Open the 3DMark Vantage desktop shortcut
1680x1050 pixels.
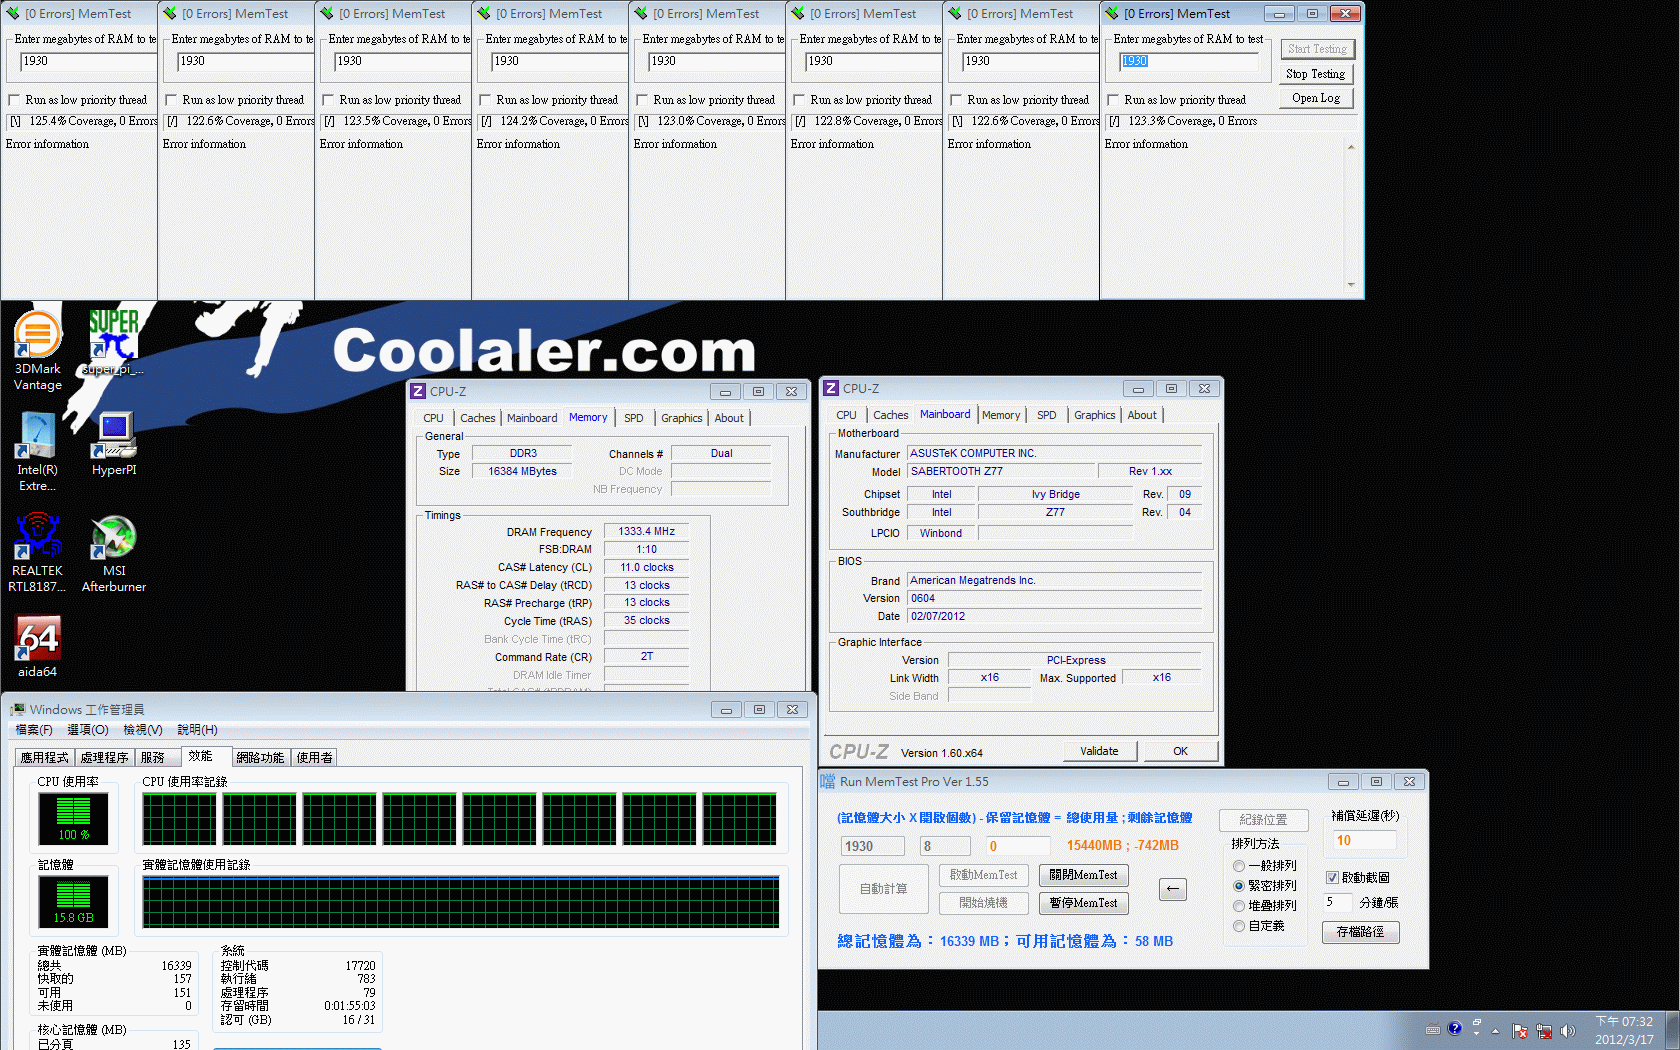[38, 349]
